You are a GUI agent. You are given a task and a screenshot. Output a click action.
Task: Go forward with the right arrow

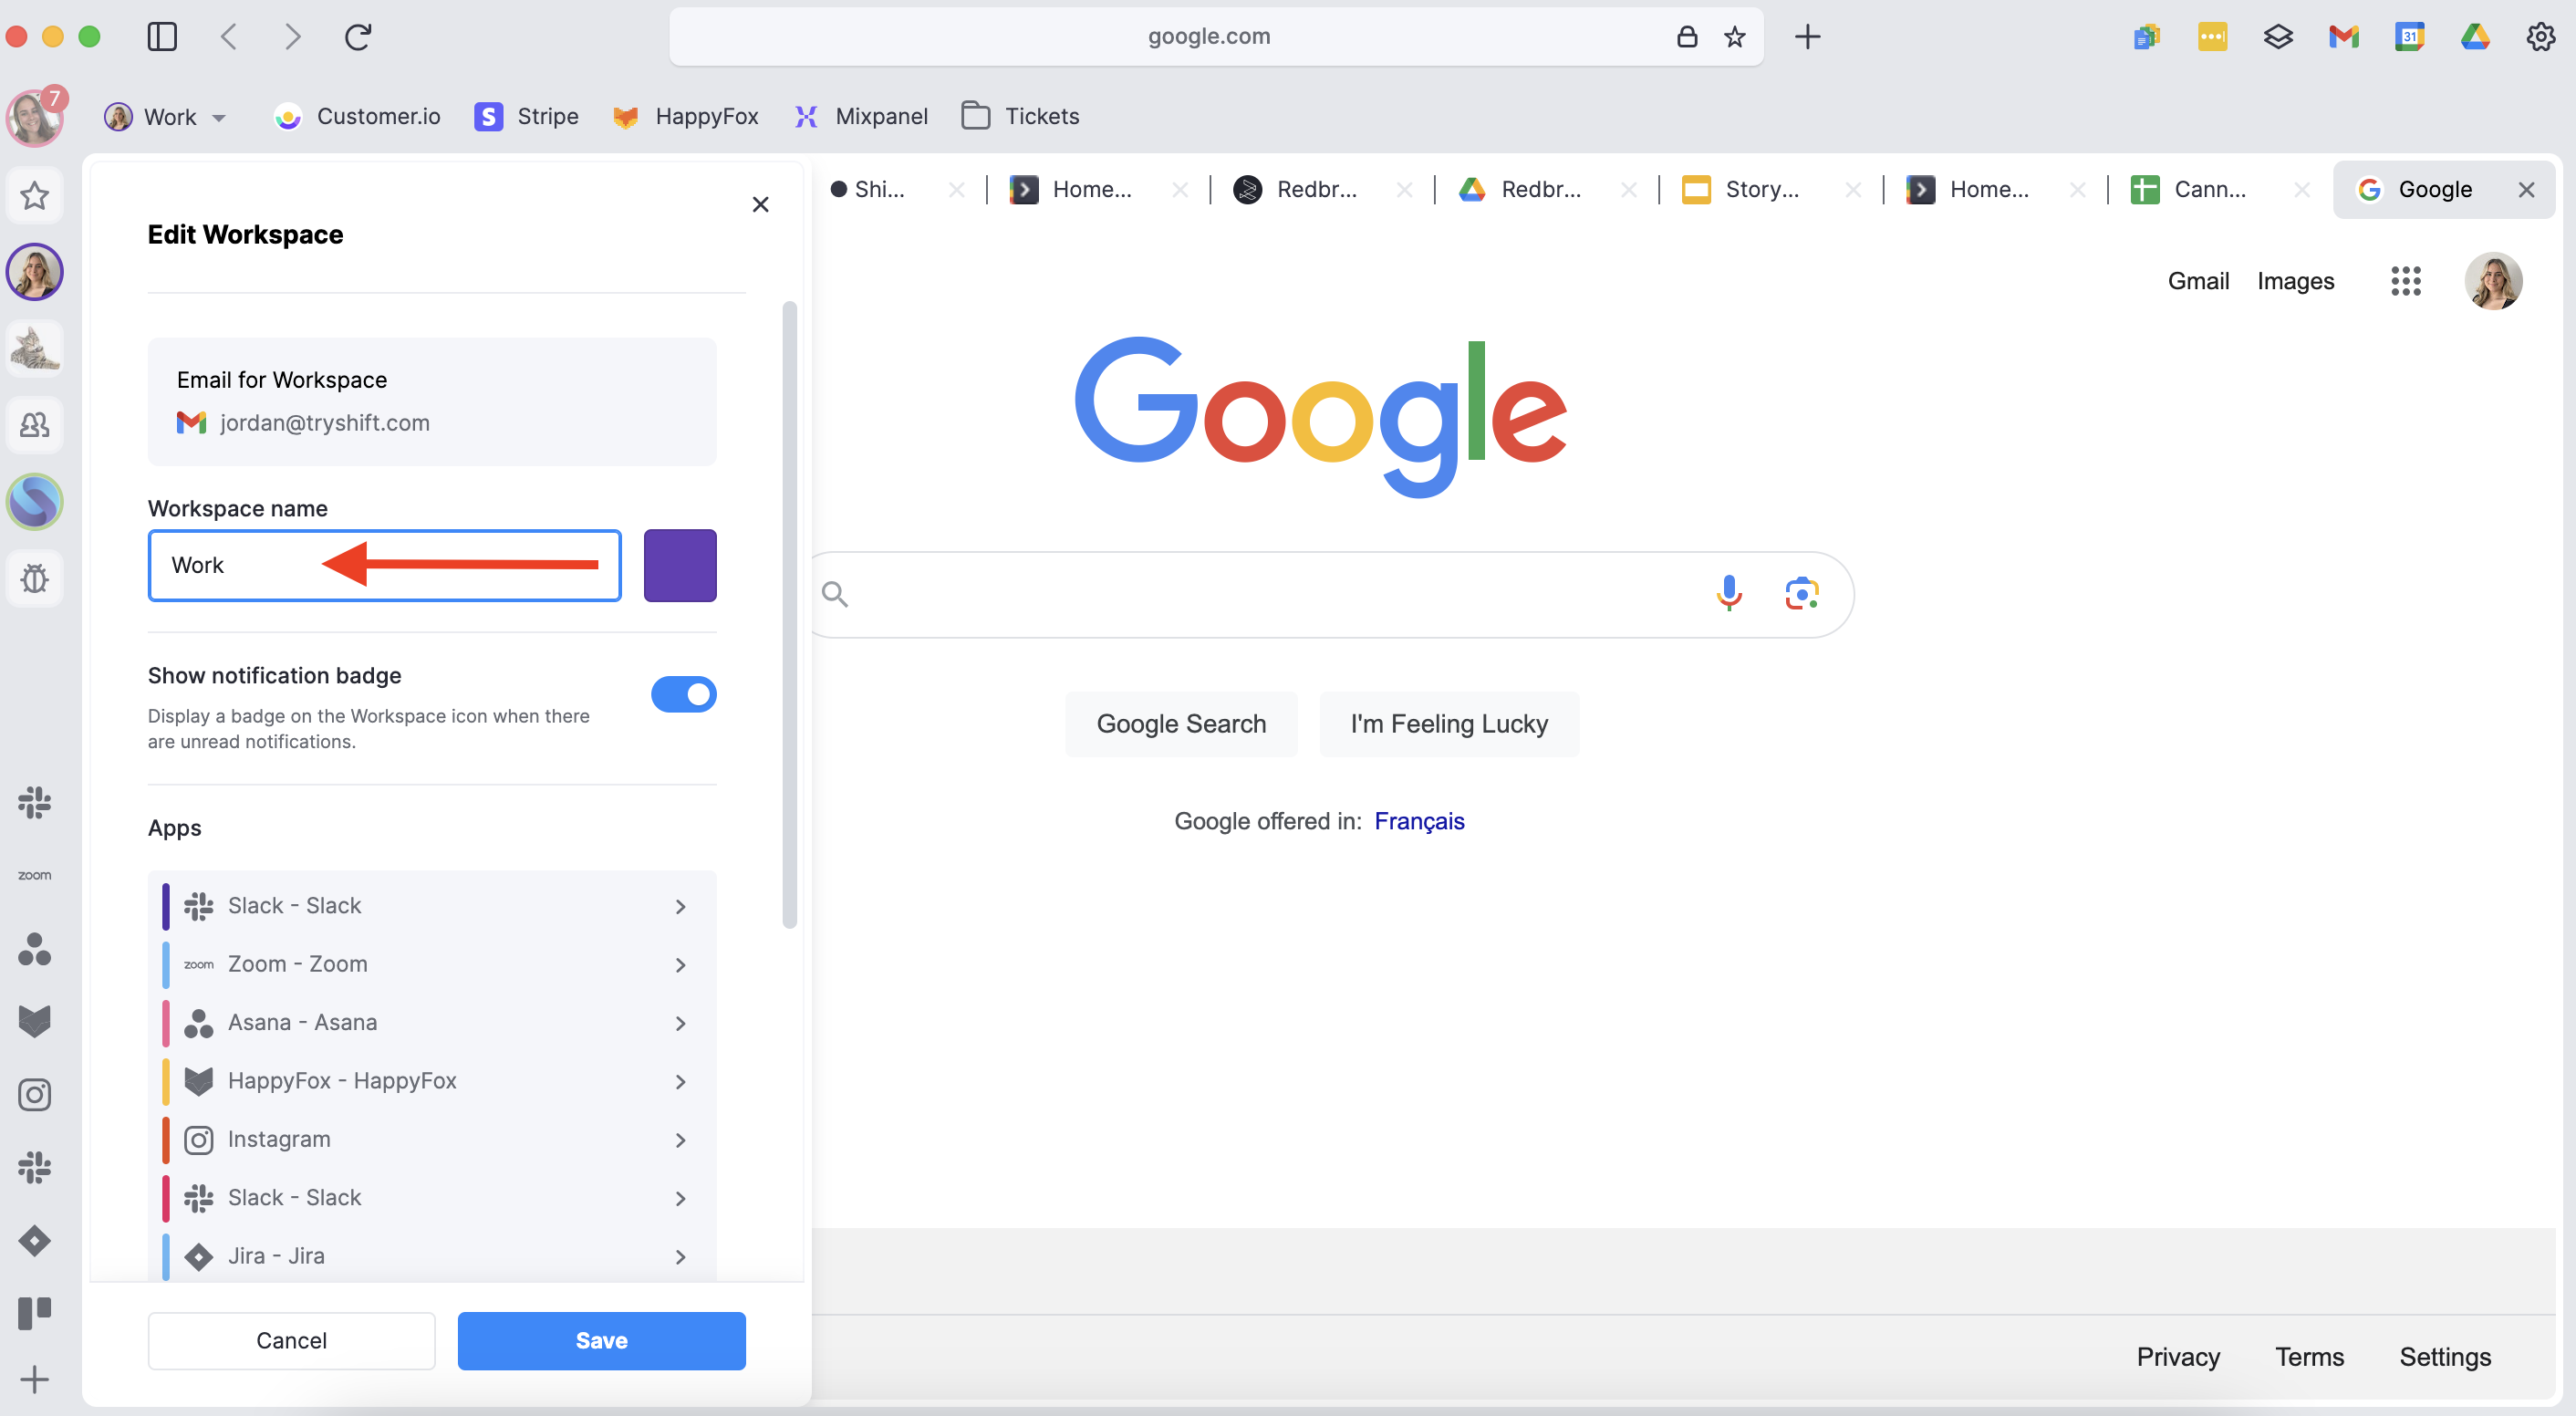[292, 37]
